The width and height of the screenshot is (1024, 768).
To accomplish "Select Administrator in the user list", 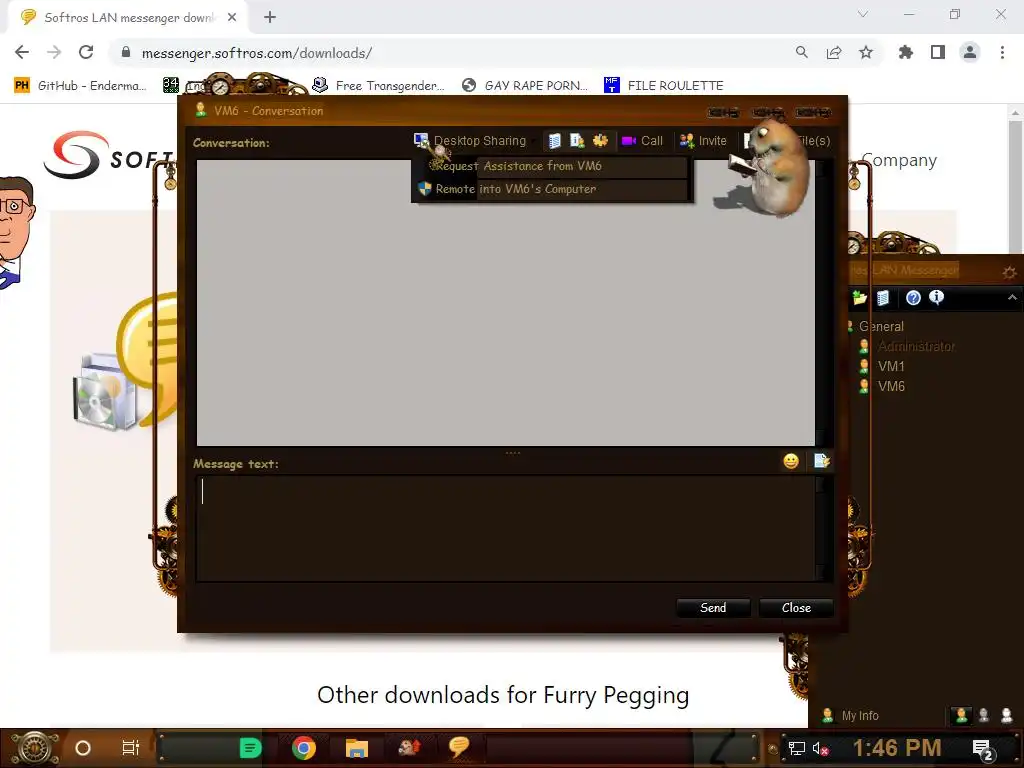I will (x=916, y=346).
